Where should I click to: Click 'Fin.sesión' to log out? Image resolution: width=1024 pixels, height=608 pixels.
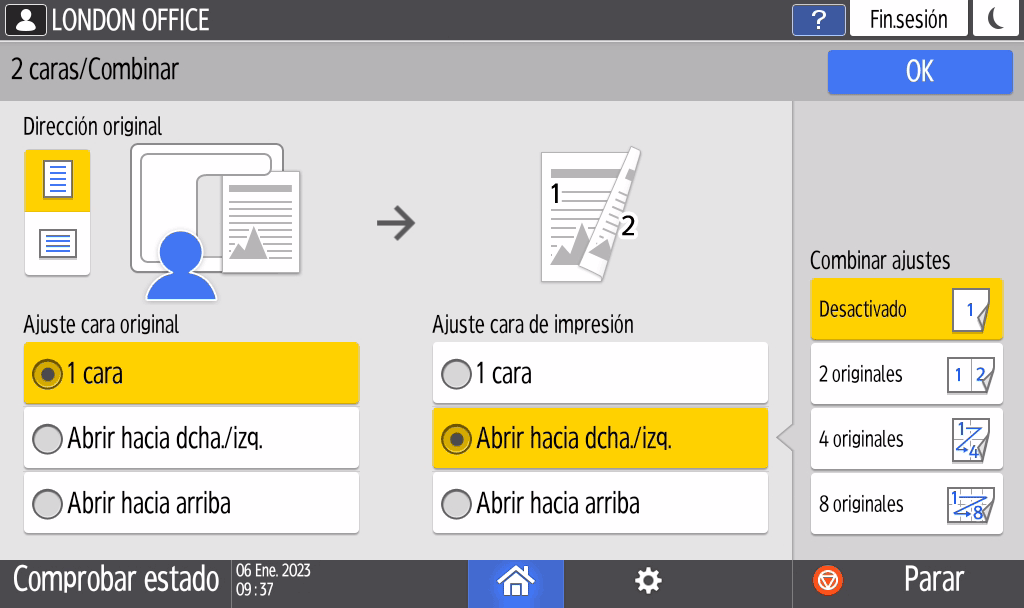click(908, 20)
